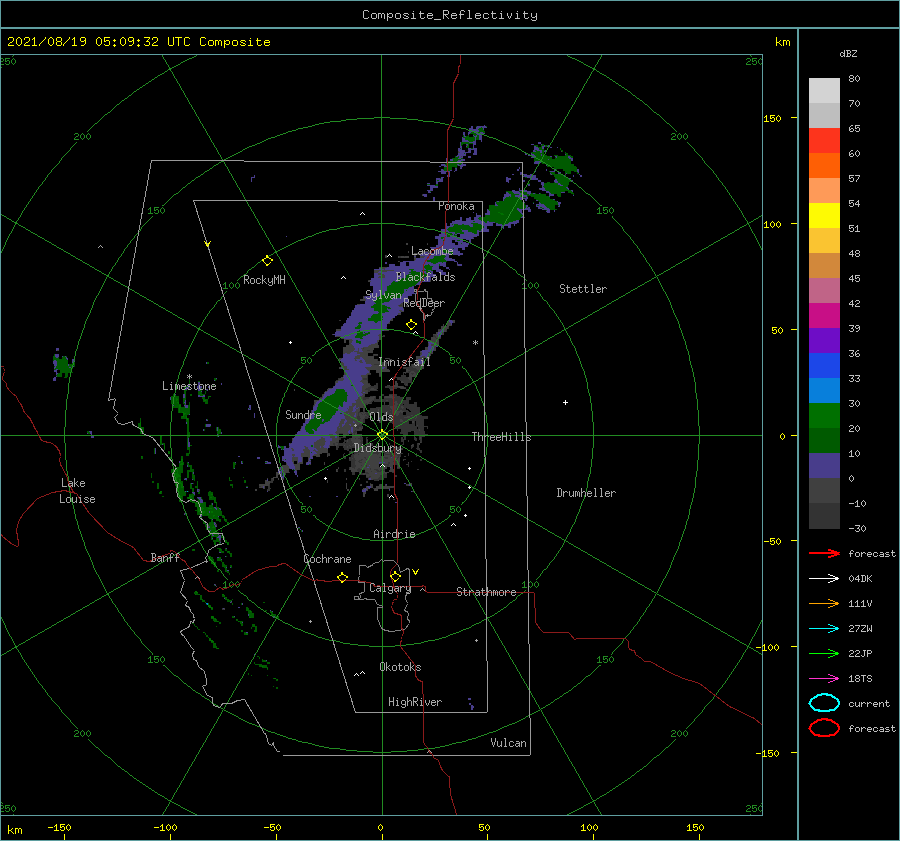Pick the violet 36-39 dBZ swatch
Image resolution: width=900 pixels, height=841 pixels.
[824, 340]
